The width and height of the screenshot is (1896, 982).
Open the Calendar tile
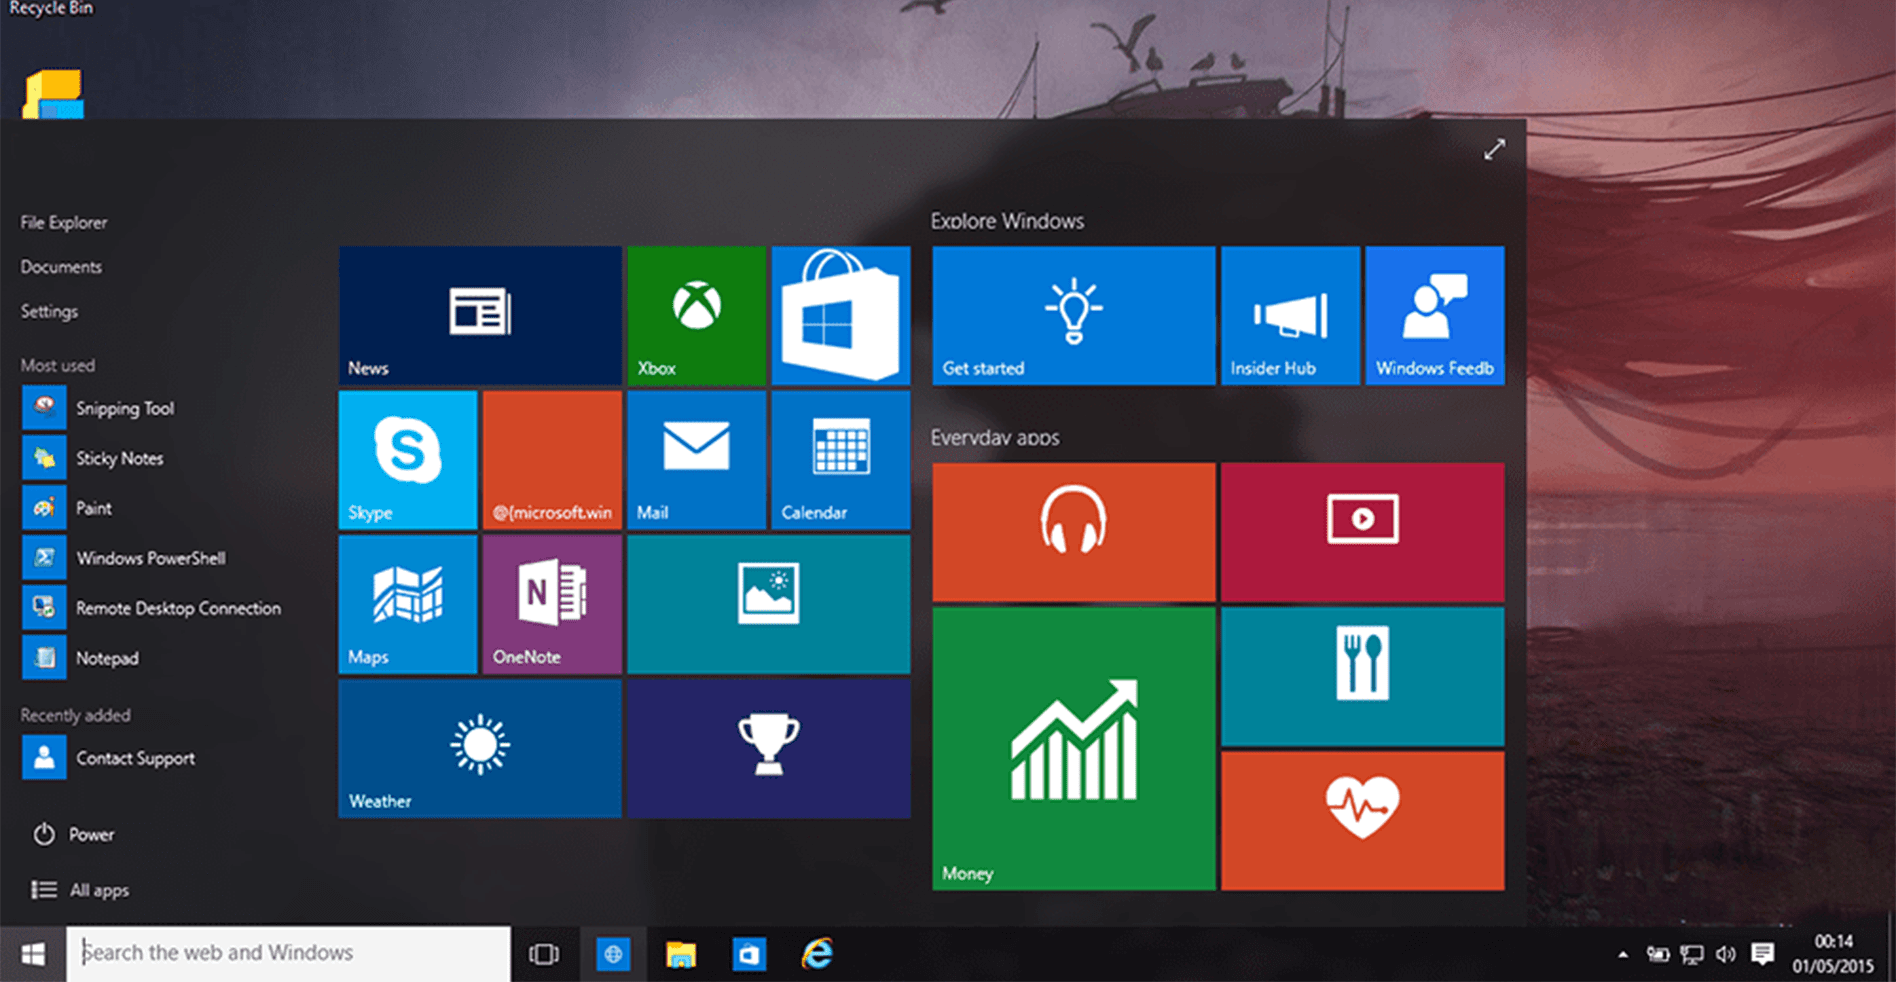[x=841, y=460]
